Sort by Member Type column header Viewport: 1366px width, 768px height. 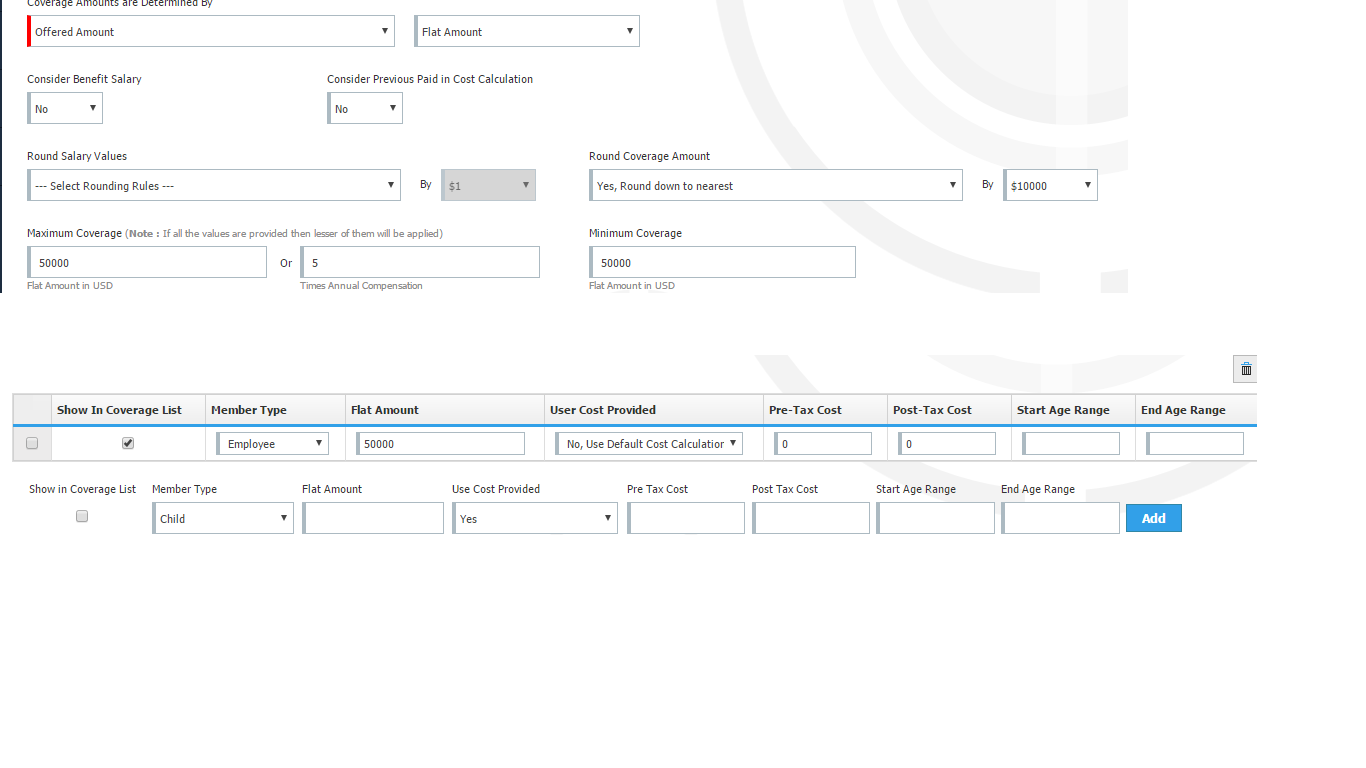(x=249, y=410)
